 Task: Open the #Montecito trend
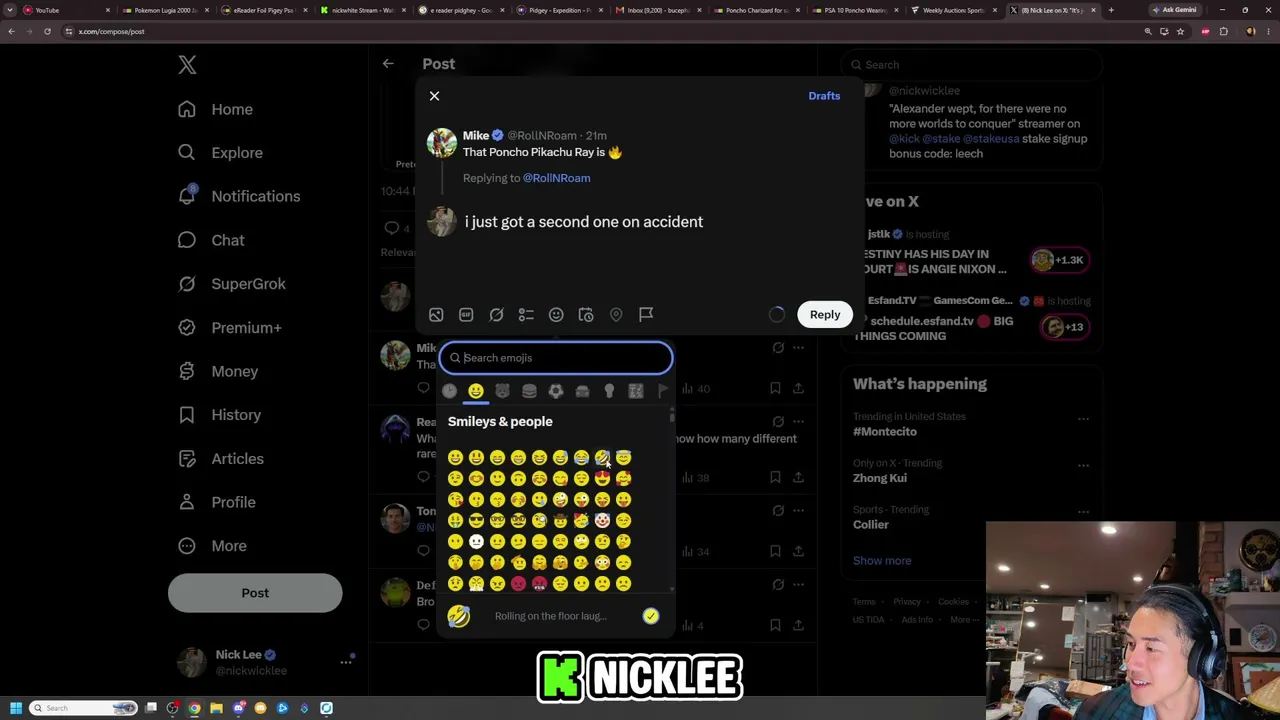[x=885, y=432]
